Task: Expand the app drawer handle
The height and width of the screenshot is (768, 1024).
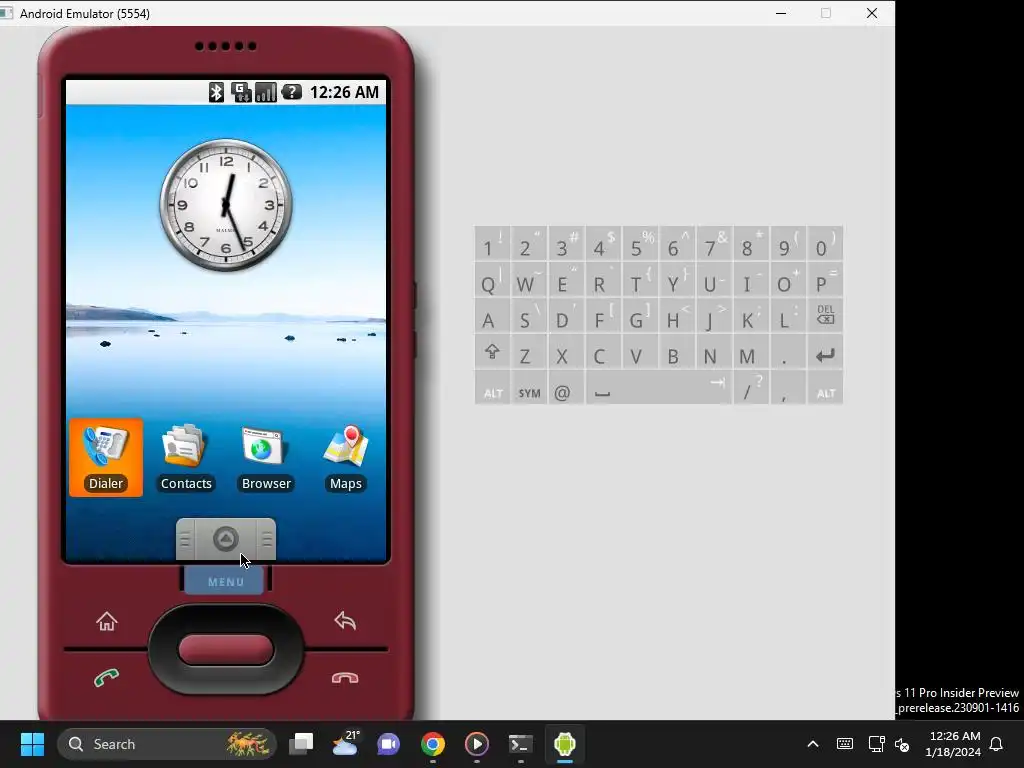Action: click(x=226, y=539)
